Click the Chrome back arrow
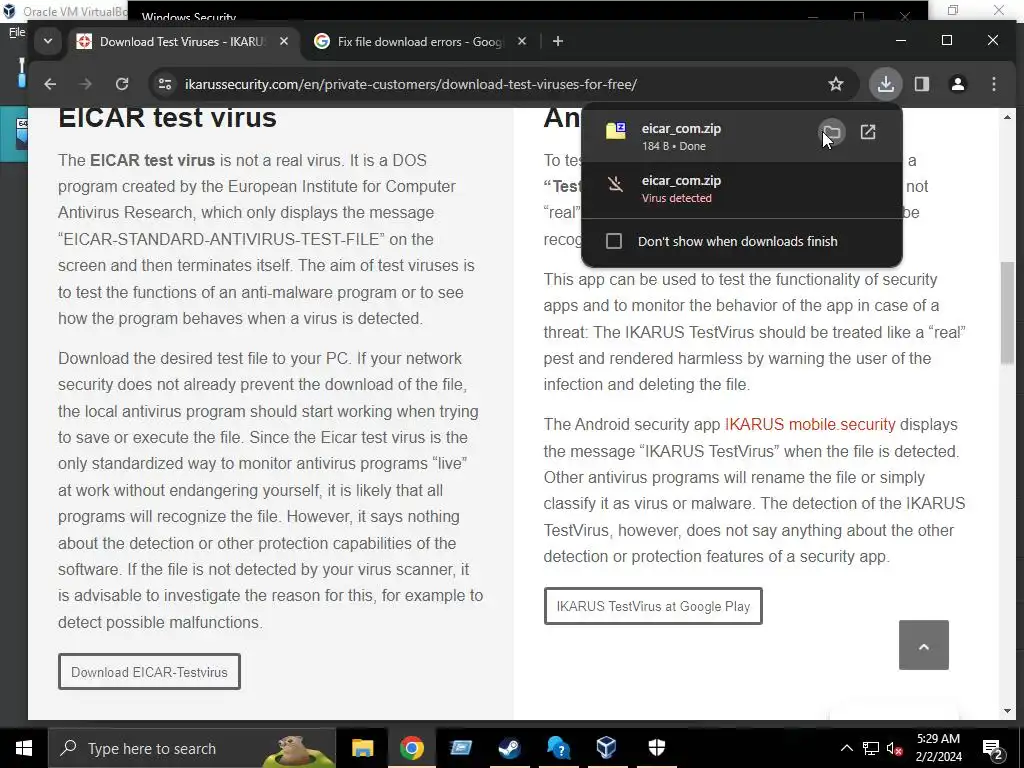The height and width of the screenshot is (768, 1024). [x=50, y=84]
